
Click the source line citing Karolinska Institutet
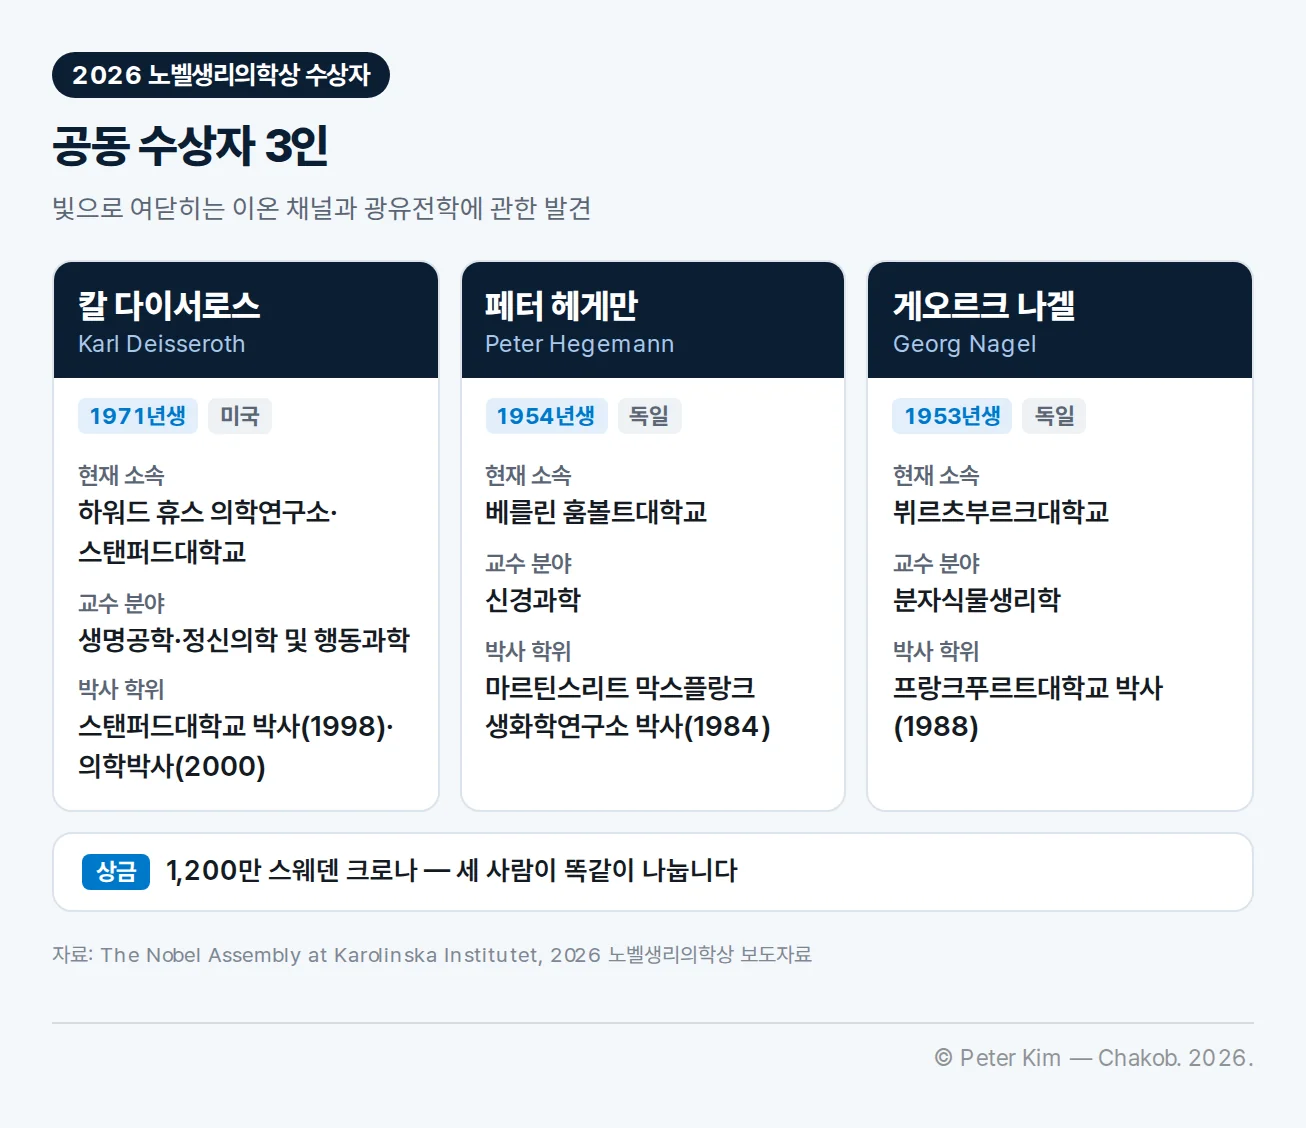click(x=432, y=955)
